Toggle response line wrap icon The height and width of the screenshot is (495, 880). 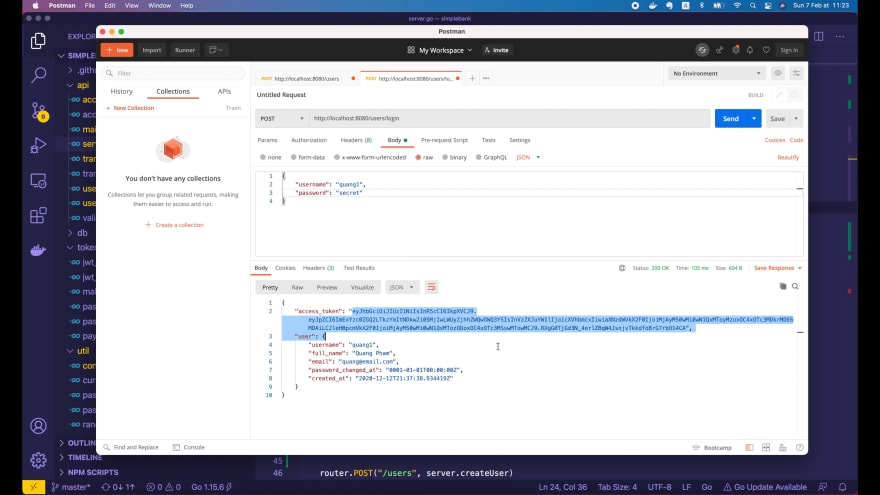(431, 287)
